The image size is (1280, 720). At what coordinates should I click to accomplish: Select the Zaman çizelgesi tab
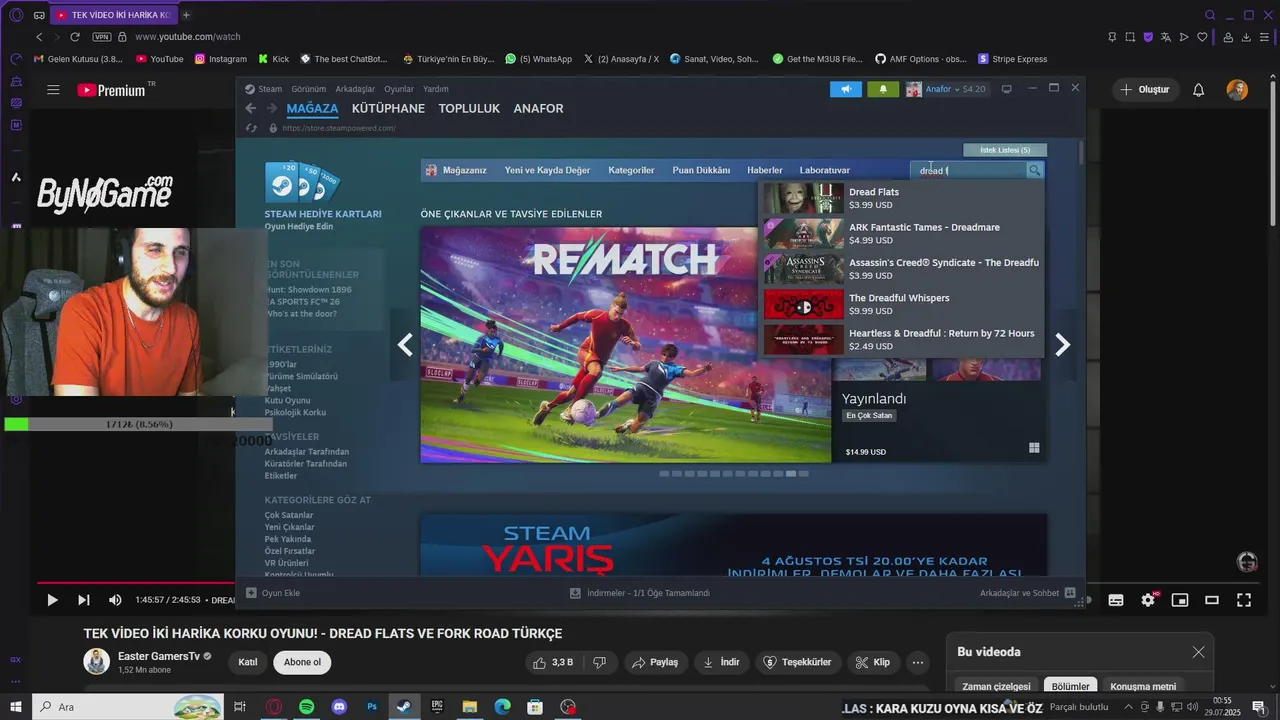pos(996,686)
